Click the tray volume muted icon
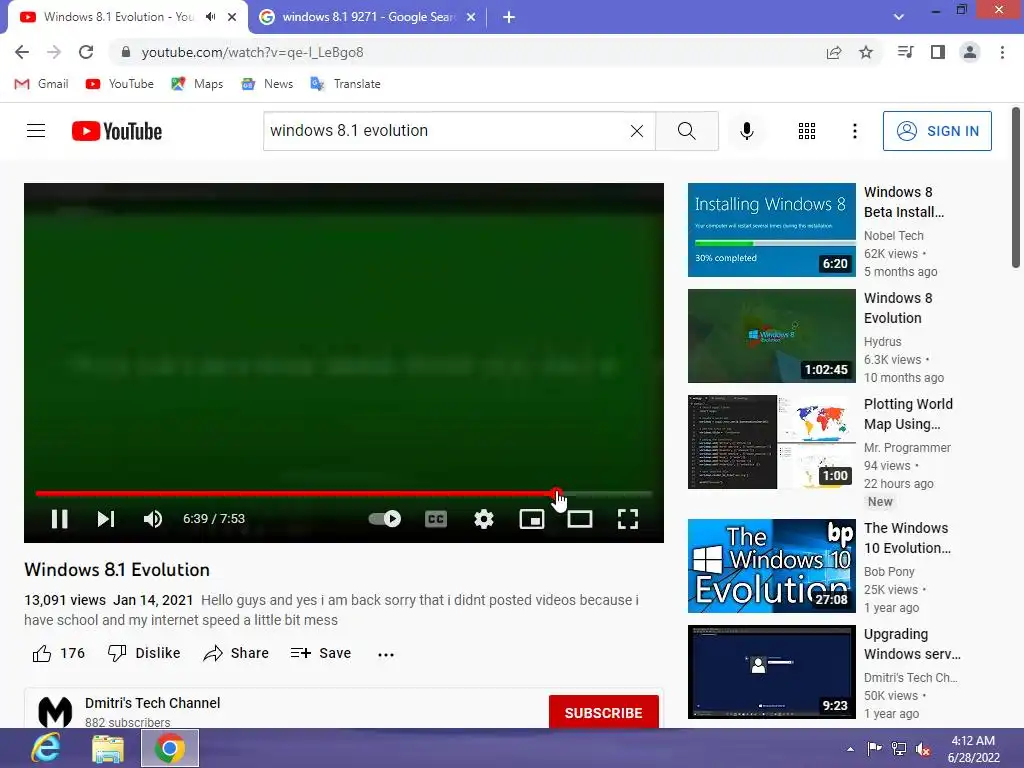1024x768 pixels. pos(923,749)
